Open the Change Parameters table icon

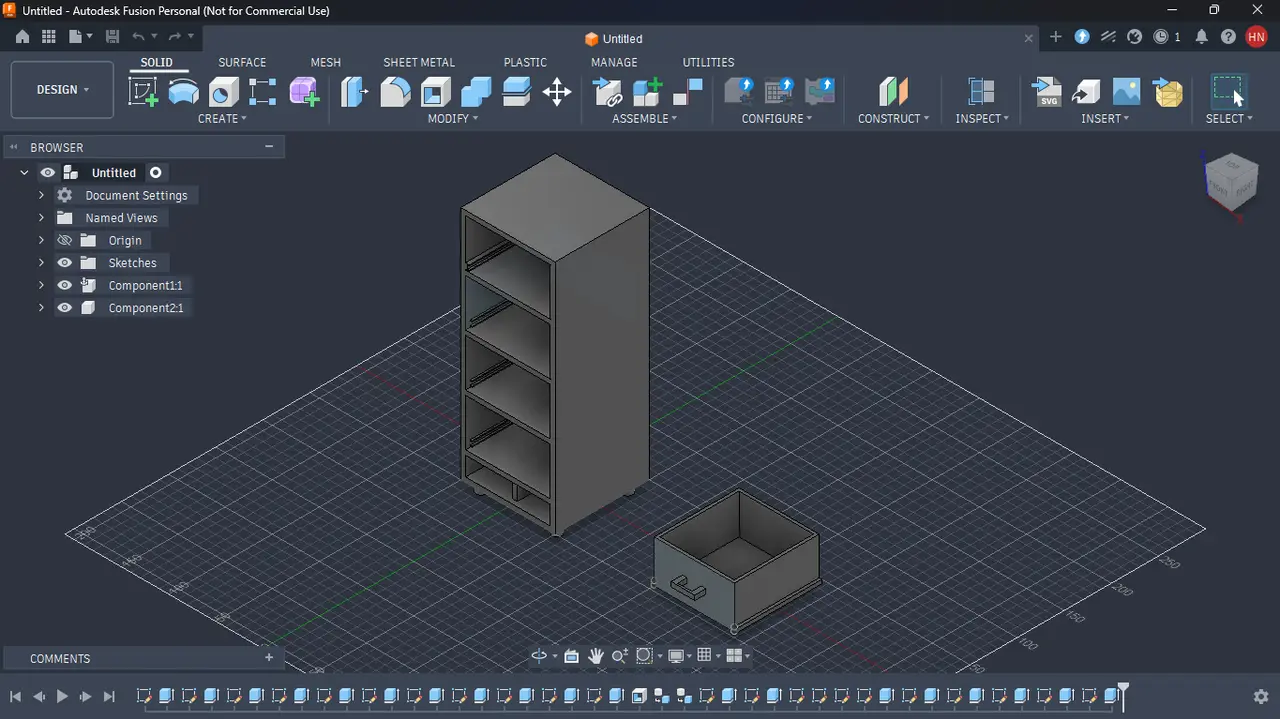click(x=779, y=92)
